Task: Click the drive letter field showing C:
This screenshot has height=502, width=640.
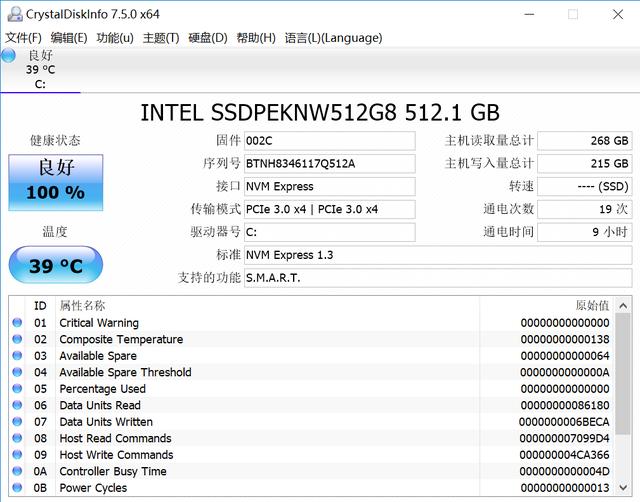Action: point(330,232)
